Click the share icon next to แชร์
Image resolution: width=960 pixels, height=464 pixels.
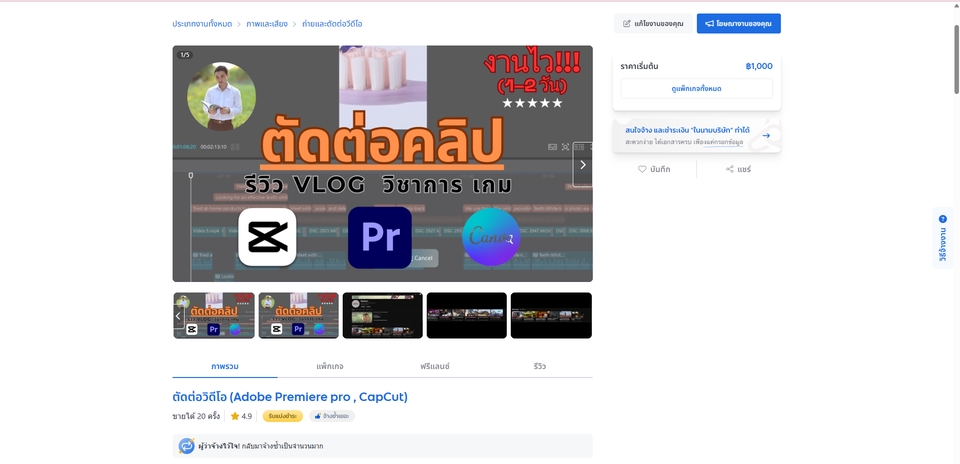[730, 169]
